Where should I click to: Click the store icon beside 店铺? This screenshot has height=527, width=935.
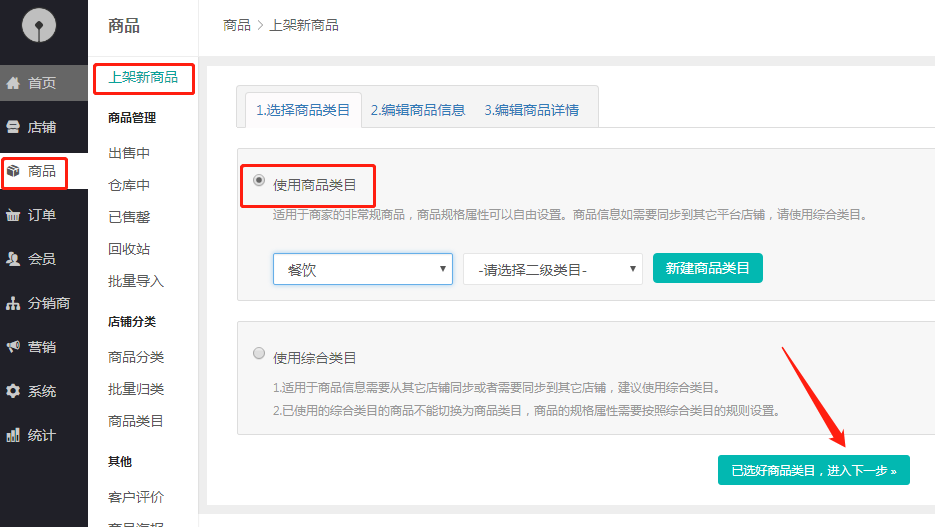click(14, 127)
